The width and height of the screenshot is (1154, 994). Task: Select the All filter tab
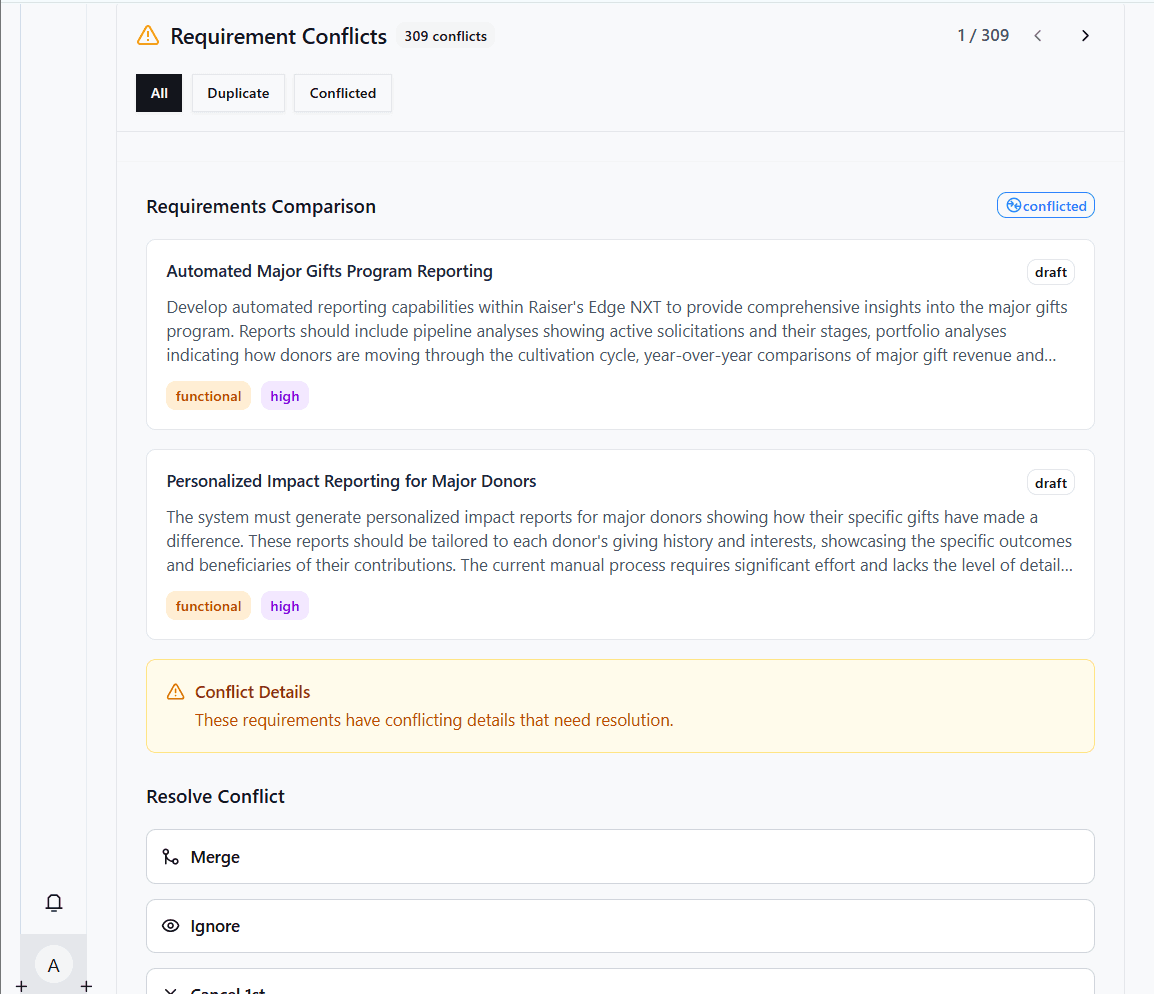(159, 93)
